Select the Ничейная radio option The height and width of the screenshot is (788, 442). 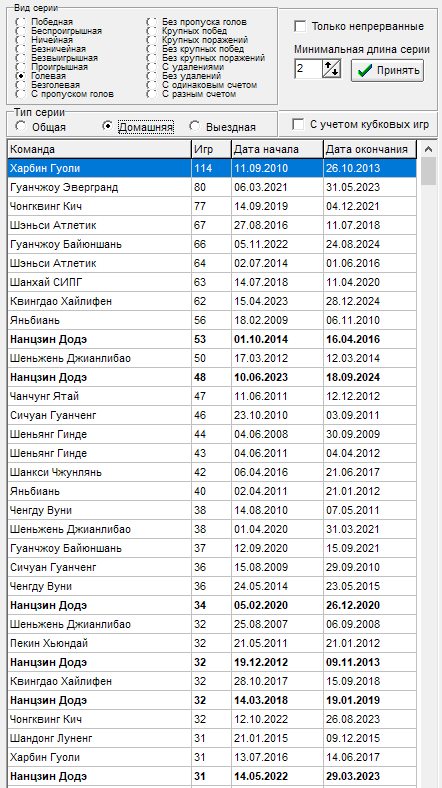point(21,40)
